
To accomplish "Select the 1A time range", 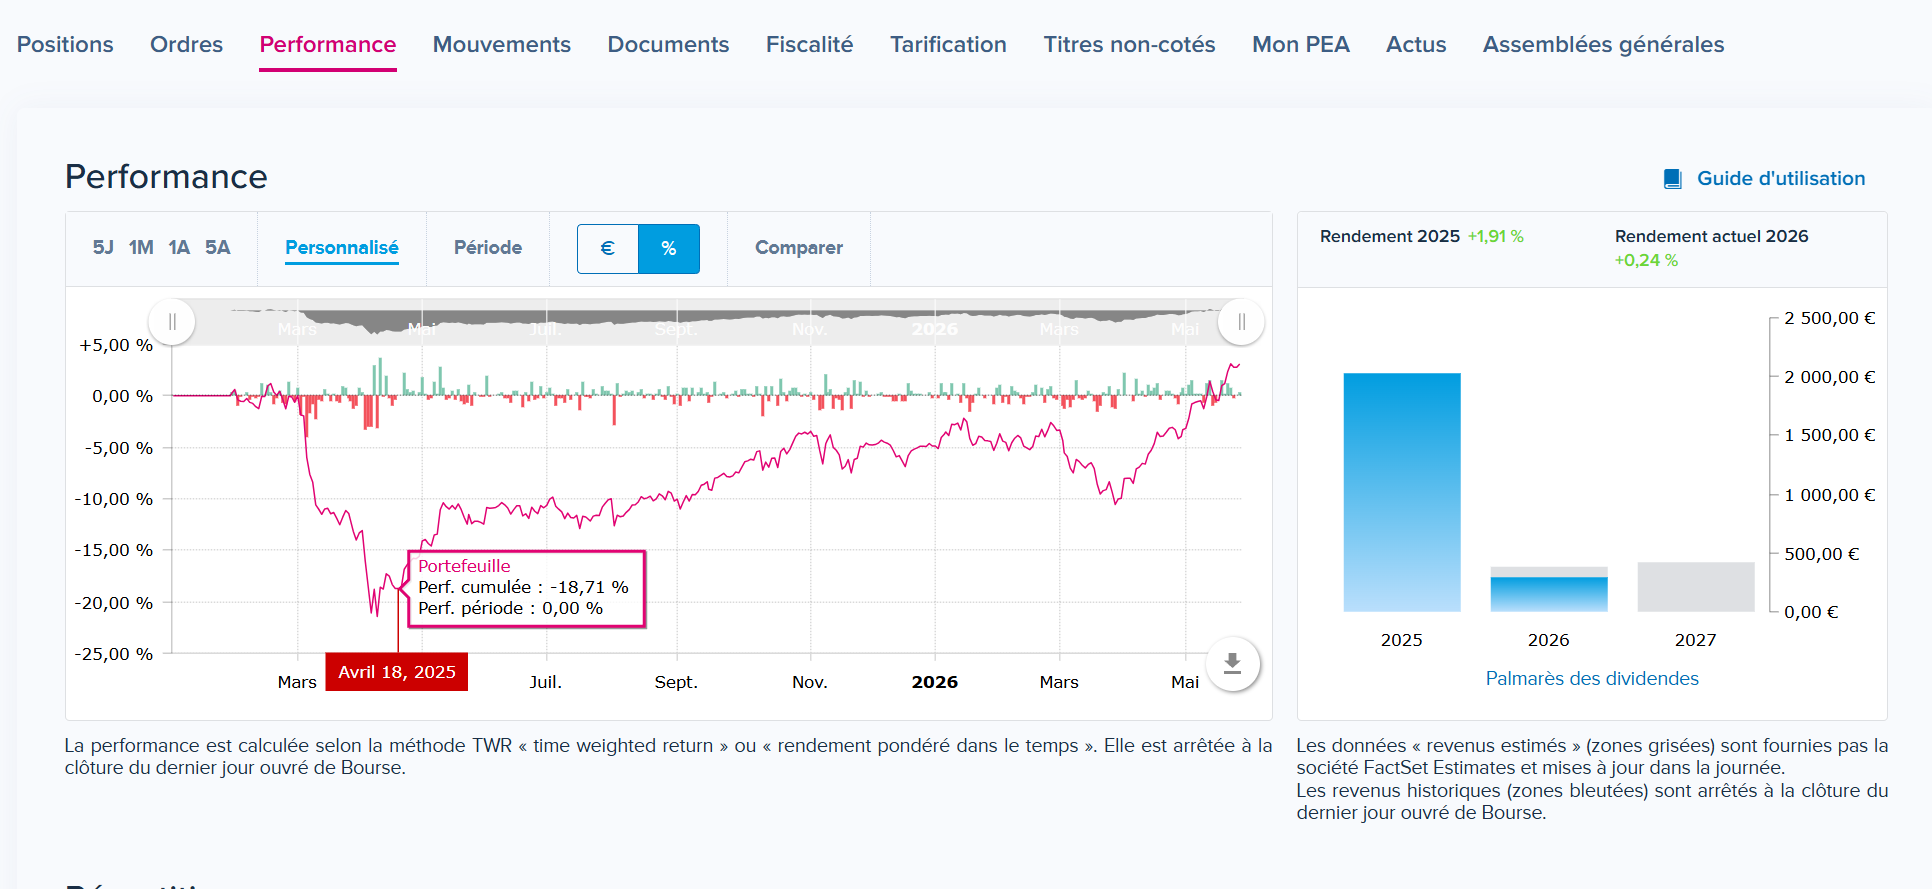I will pos(179,248).
